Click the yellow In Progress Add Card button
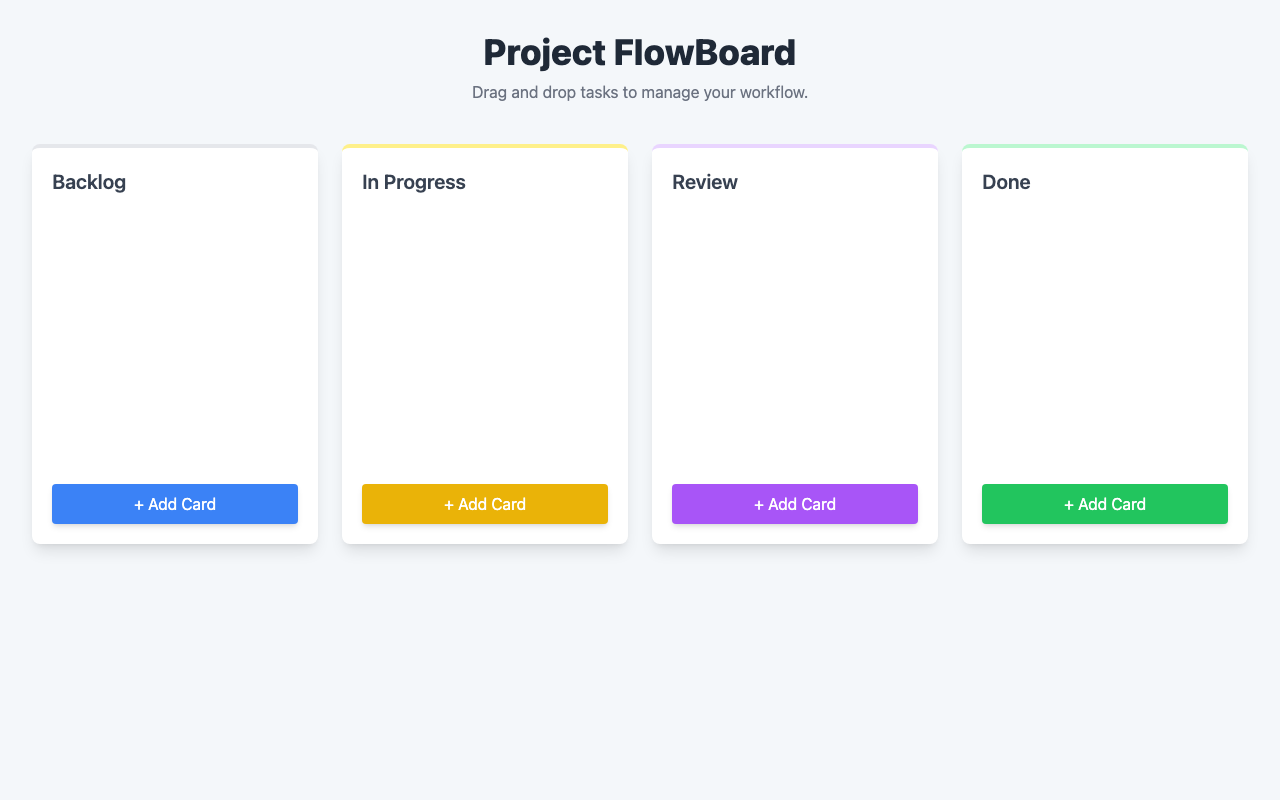The height and width of the screenshot is (800, 1280). [x=485, y=504]
